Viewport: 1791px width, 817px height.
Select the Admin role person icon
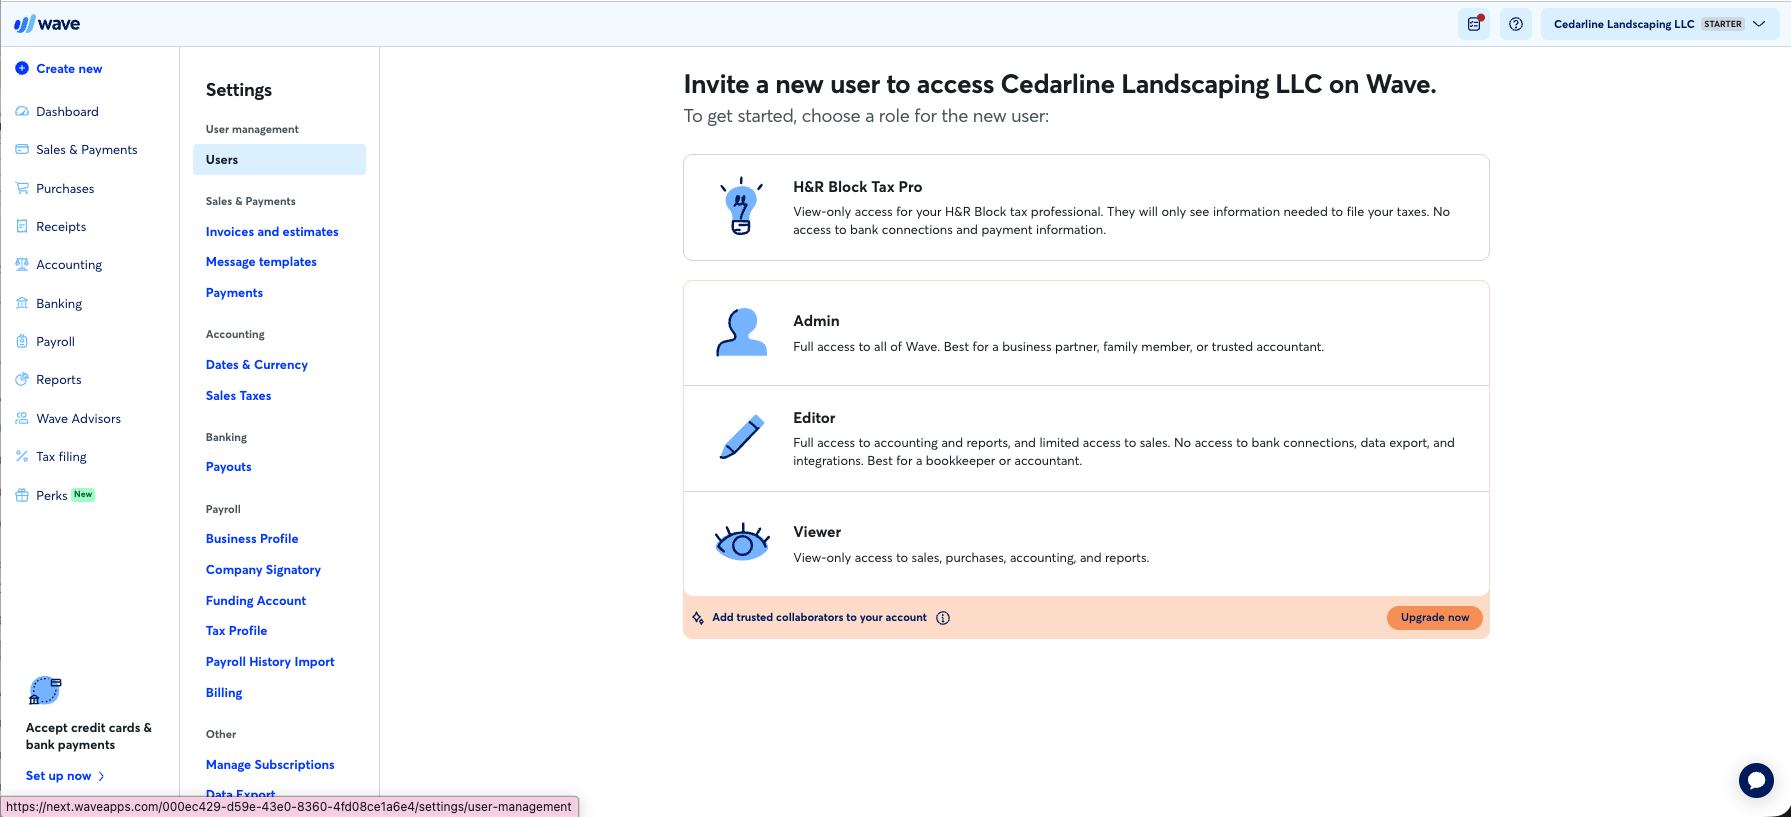tap(741, 333)
